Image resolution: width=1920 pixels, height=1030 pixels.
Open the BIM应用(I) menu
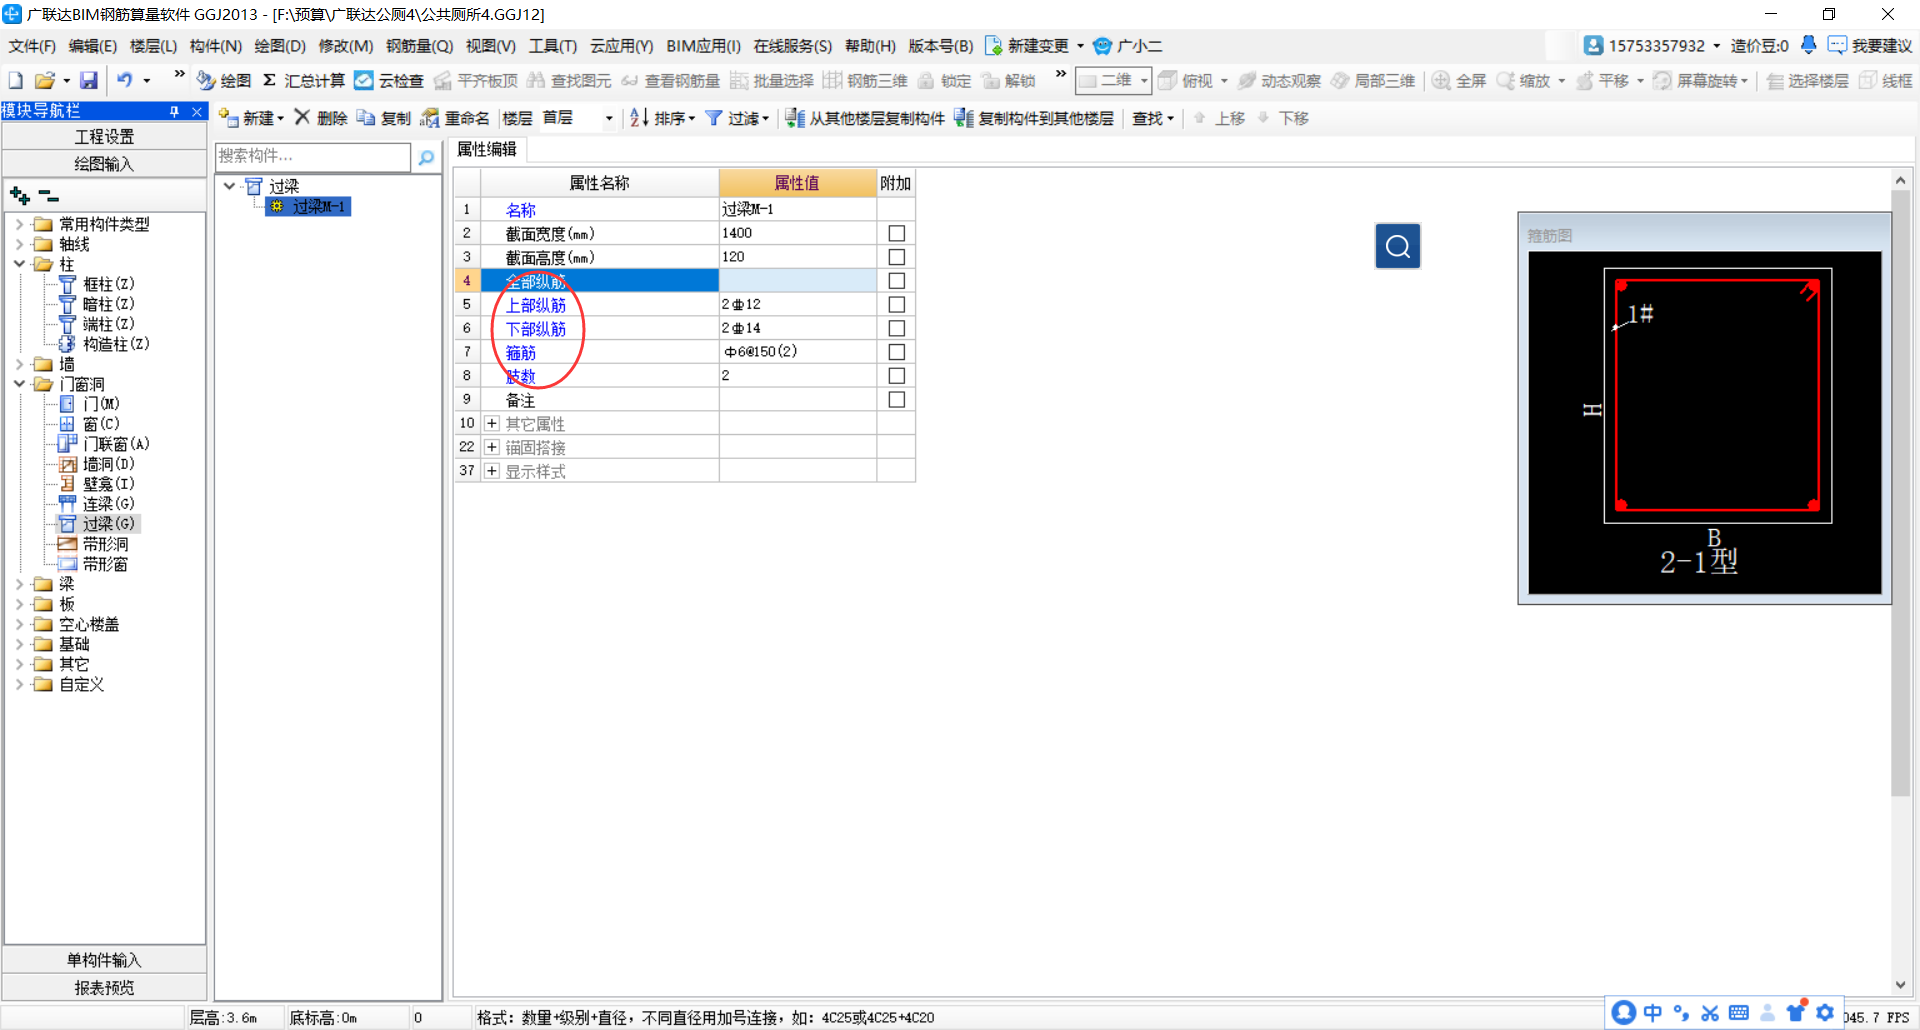704,46
